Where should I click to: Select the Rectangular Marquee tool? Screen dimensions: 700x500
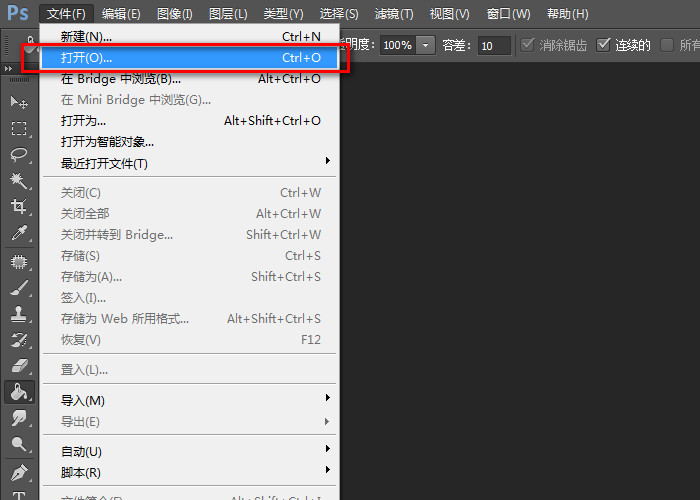tap(19, 129)
